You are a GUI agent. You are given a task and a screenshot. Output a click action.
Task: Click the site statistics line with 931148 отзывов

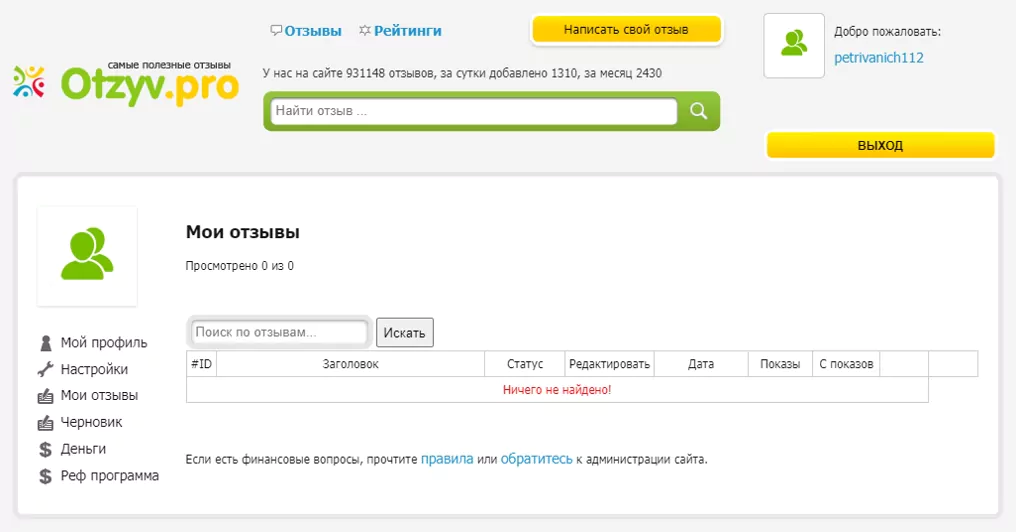[462, 73]
